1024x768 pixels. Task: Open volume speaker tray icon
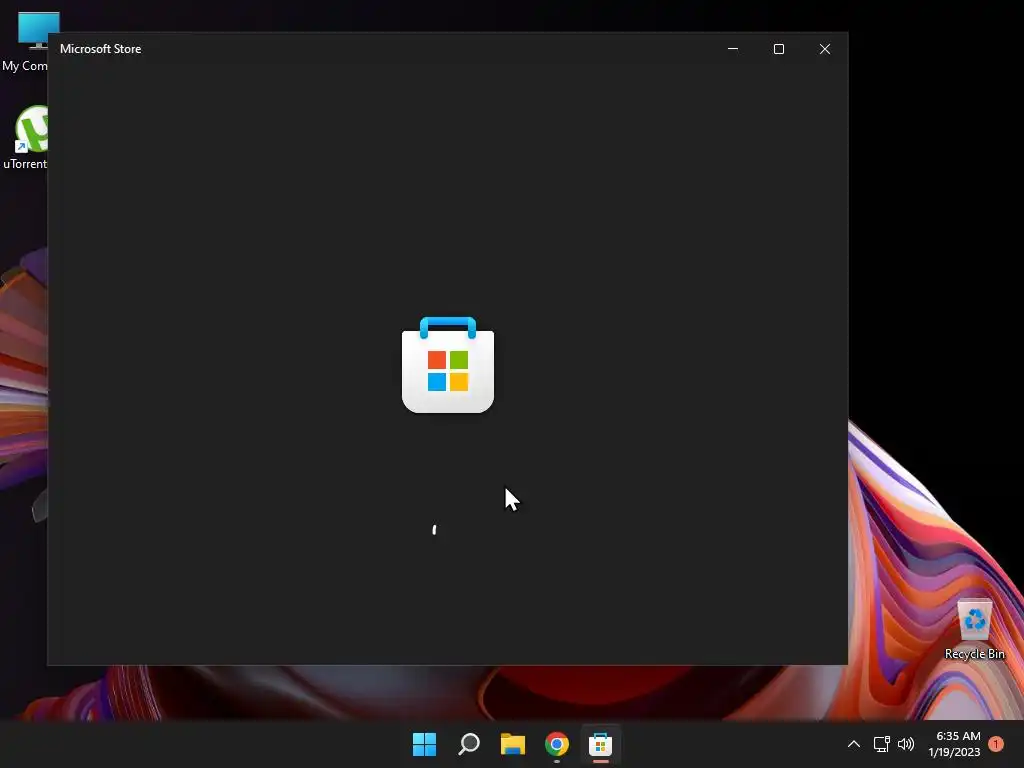tap(906, 744)
